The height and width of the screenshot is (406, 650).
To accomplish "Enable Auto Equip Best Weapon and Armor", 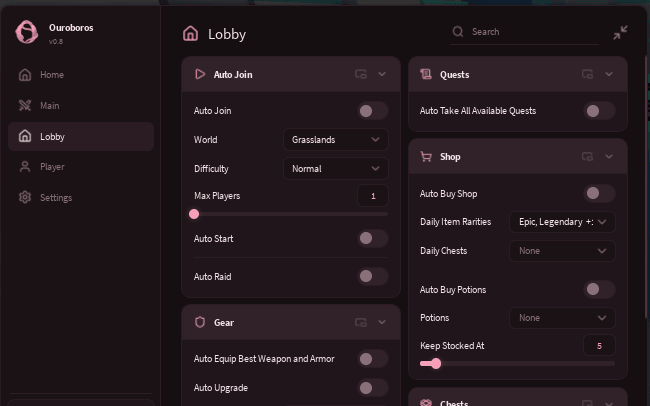I will (x=373, y=359).
